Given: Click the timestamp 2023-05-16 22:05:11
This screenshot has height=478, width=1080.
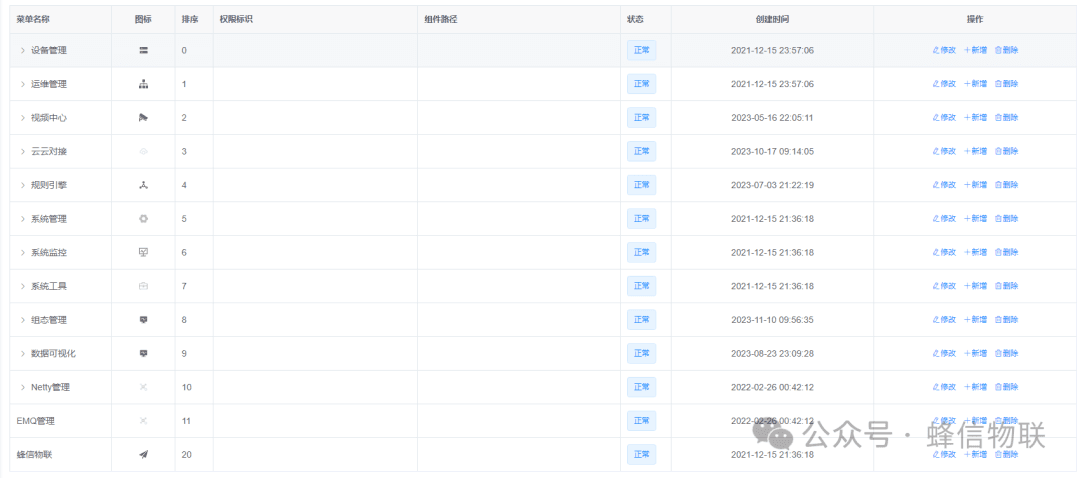Looking at the screenshot, I should (772, 118).
